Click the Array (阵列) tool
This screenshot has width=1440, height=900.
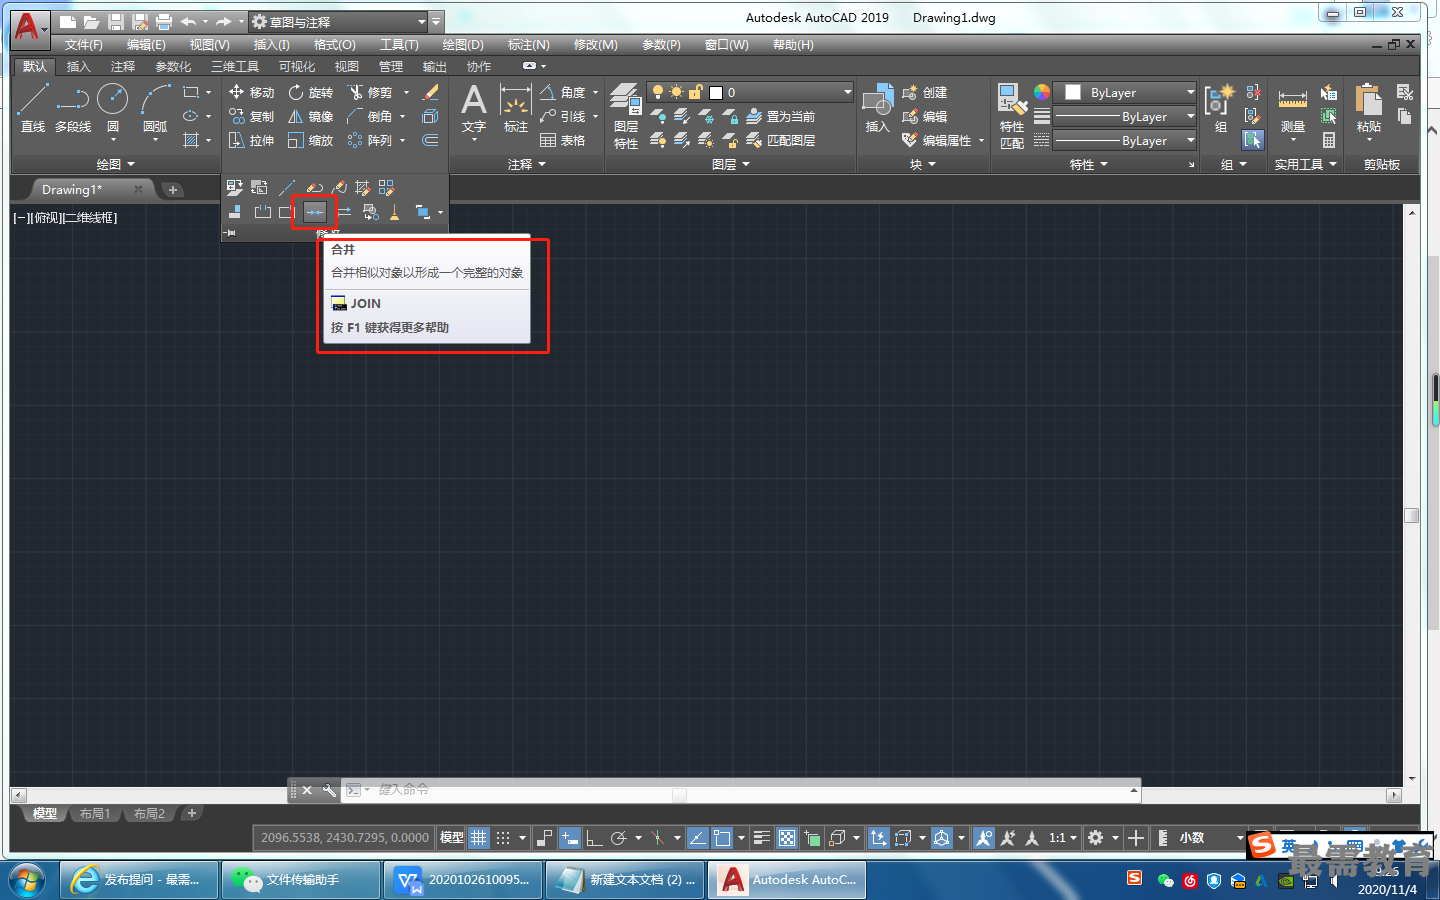pos(371,140)
